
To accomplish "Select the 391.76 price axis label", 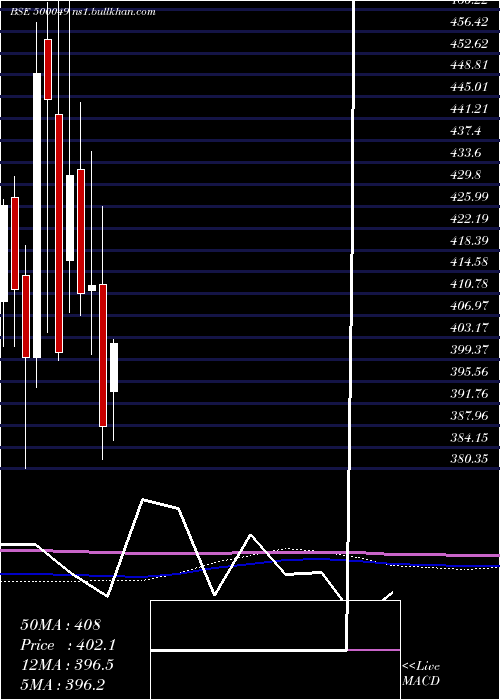I will click(469, 393).
